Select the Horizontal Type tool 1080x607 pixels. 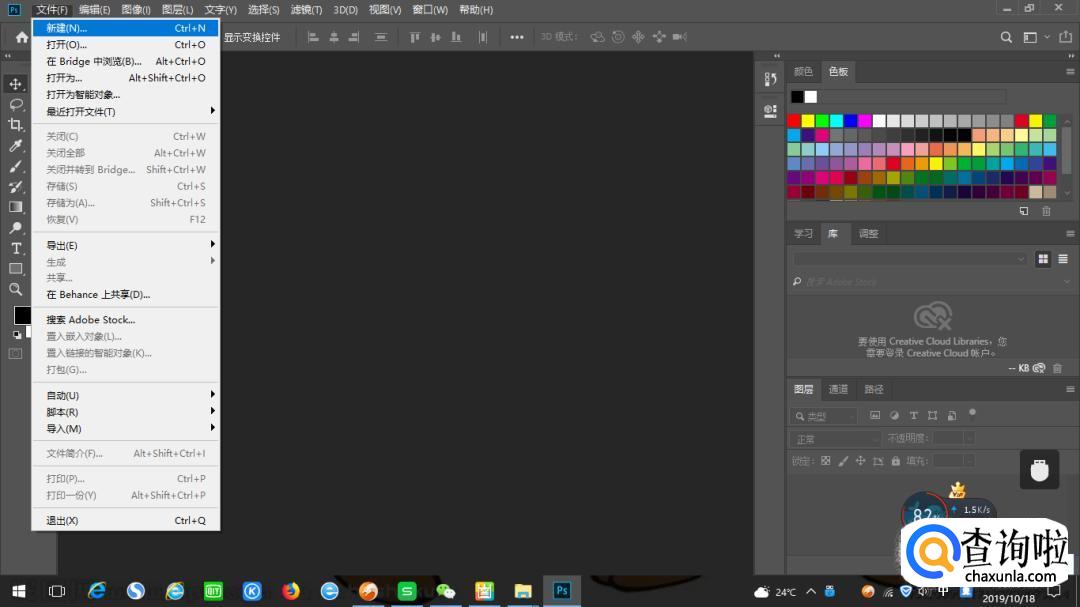pos(16,248)
